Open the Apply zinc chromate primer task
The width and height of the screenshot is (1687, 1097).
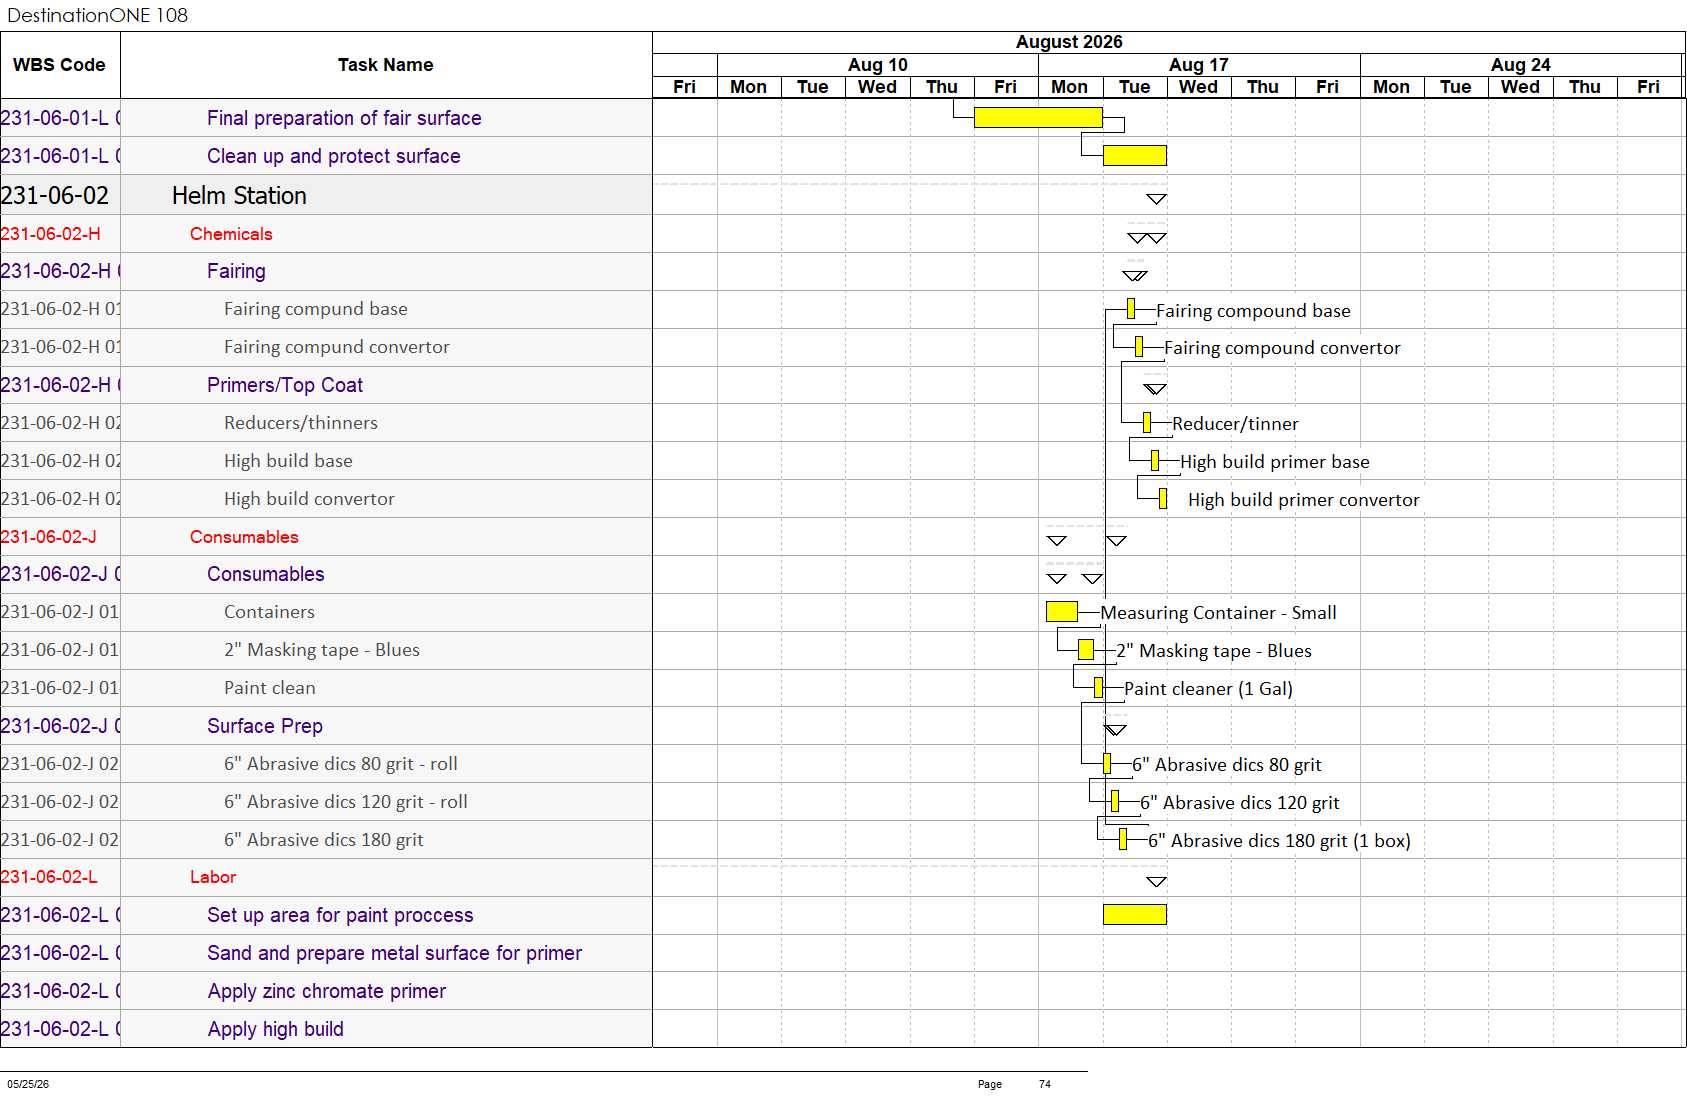pyautogui.click(x=326, y=990)
